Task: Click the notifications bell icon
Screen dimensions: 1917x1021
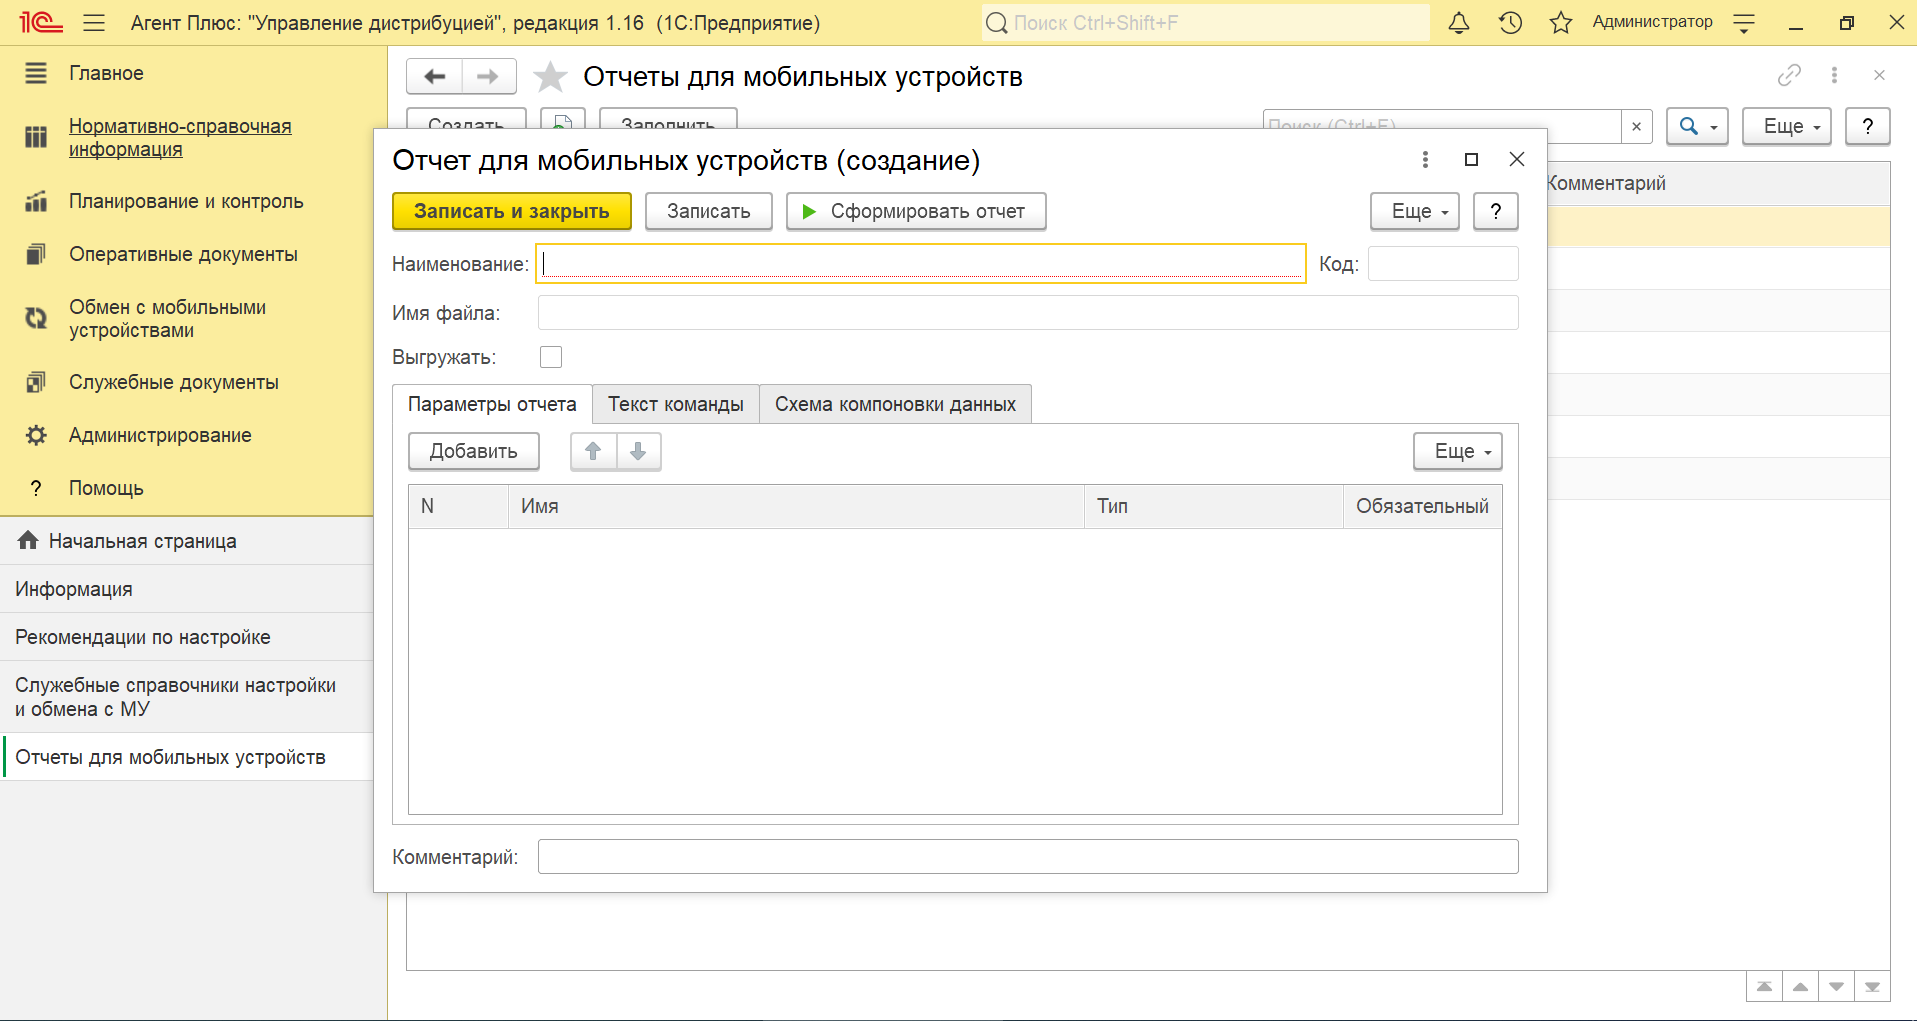Action: [x=1459, y=23]
